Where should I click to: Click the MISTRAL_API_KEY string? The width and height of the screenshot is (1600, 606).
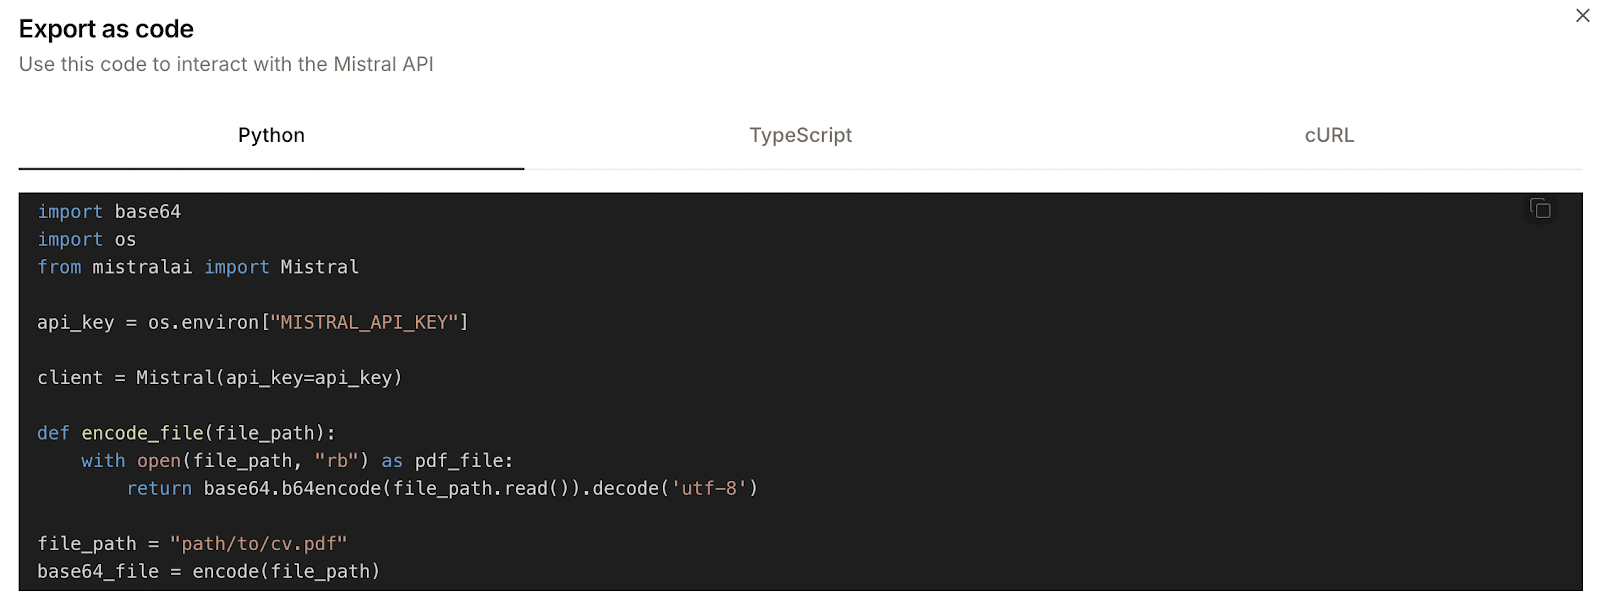pyautogui.click(x=369, y=322)
